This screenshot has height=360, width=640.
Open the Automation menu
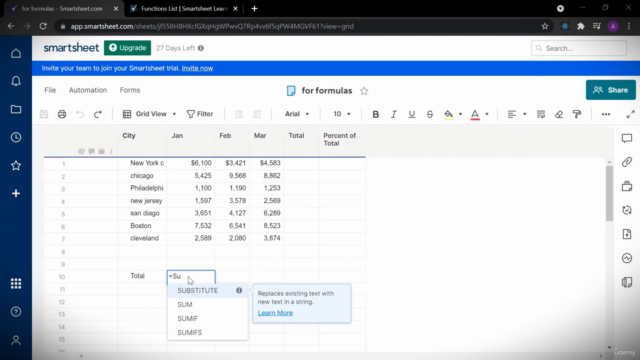click(x=88, y=90)
